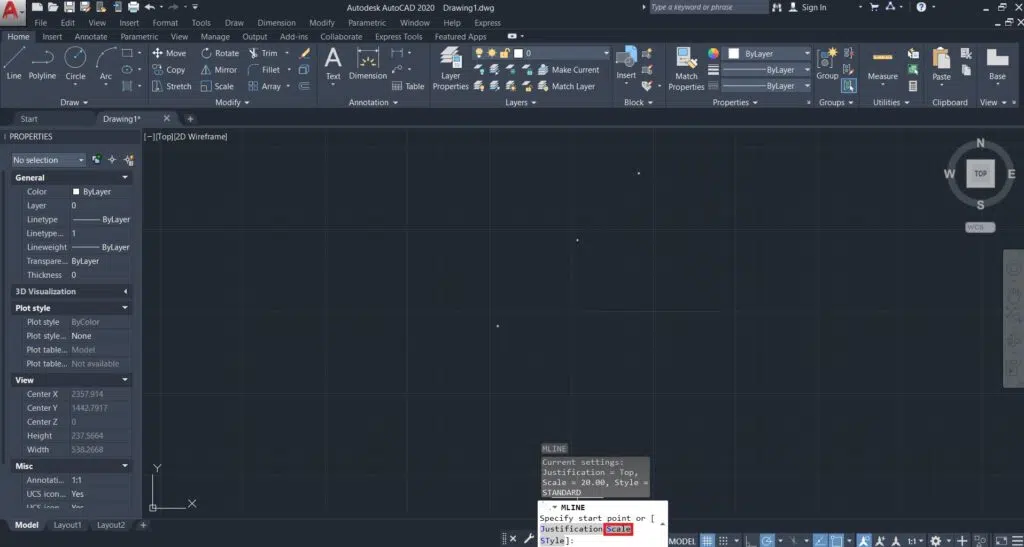This screenshot has width=1024, height=547.
Task: Toggle the drawing grid display in status bar
Action: point(707,540)
